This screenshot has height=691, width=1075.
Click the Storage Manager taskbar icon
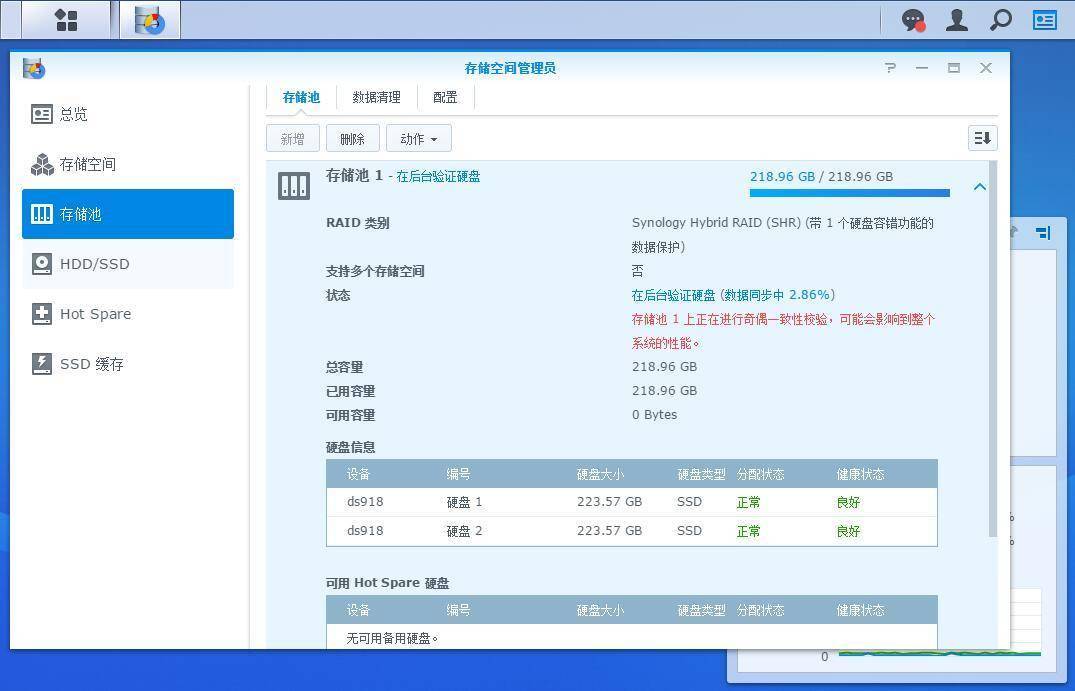tap(150, 20)
